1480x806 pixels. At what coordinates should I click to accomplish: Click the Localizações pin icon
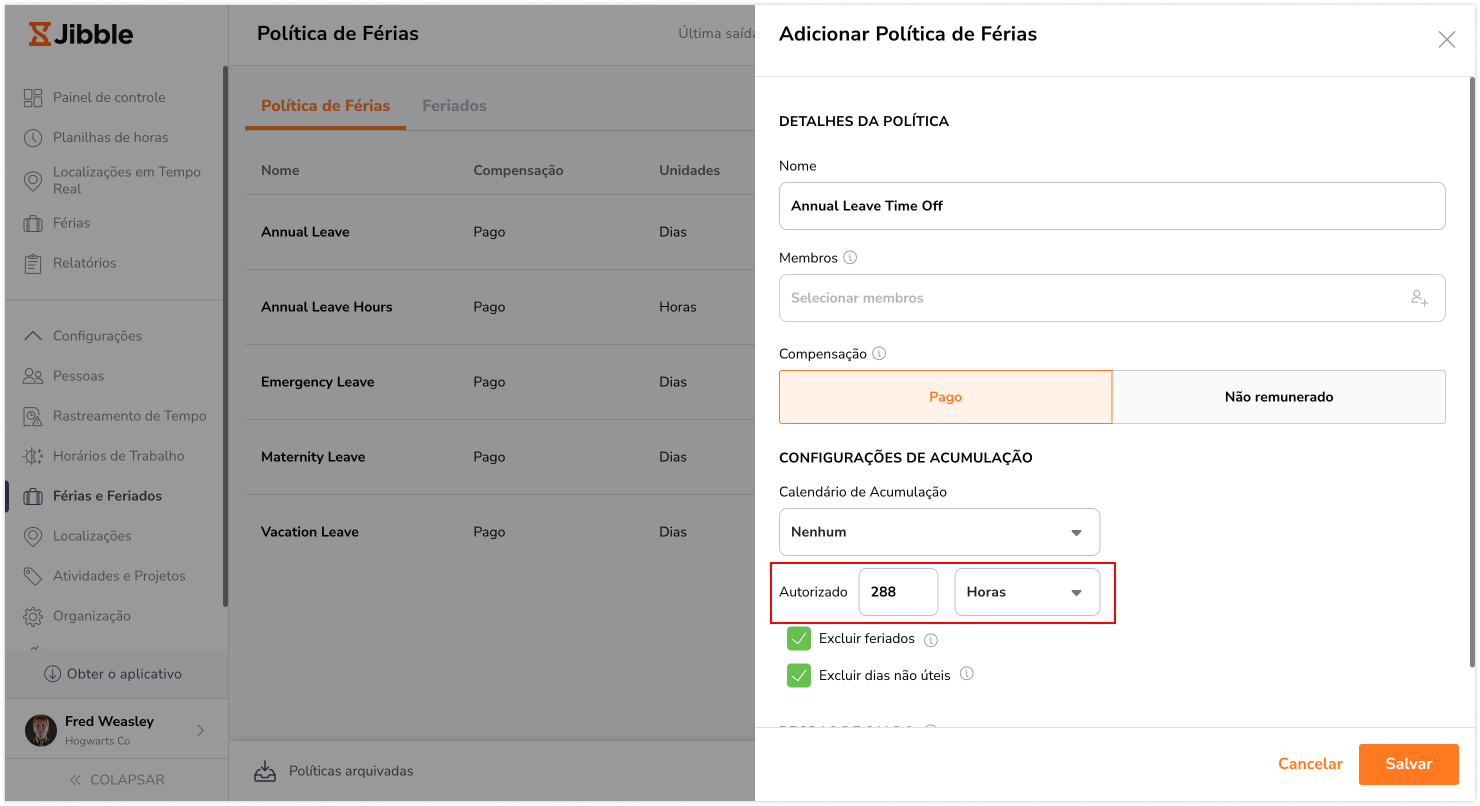point(33,536)
